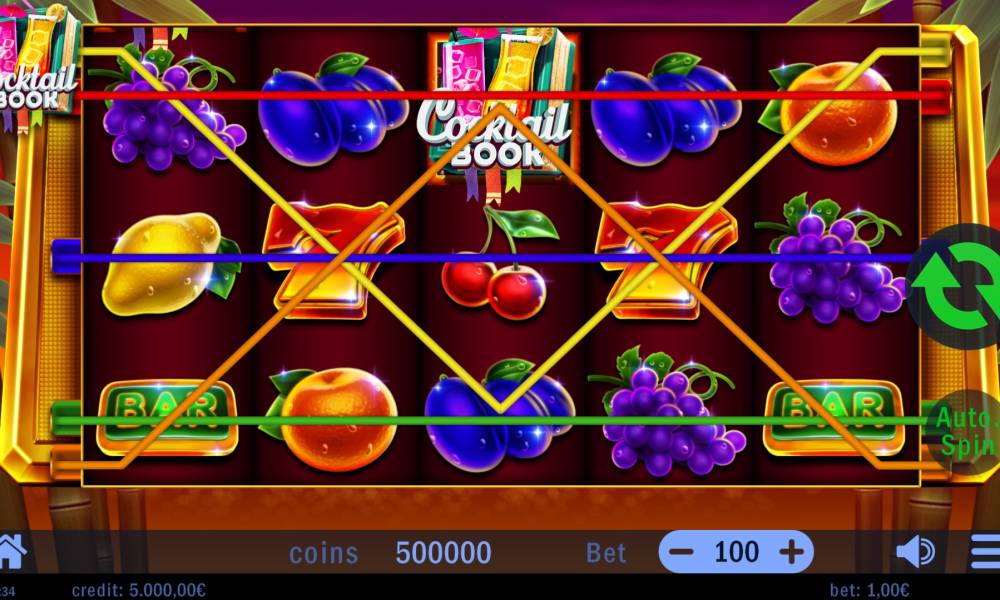Click the left green BAR symbol
The width and height of the screenshot is (1000, 600).
[x=168, y=418]
